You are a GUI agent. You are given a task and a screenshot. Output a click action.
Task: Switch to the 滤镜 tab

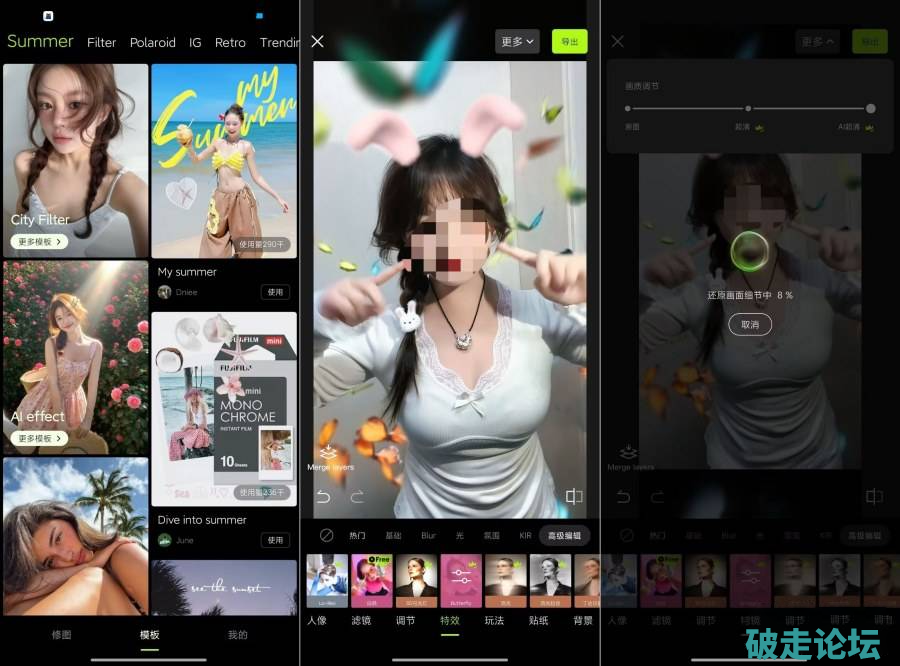(x=361, y=620)
